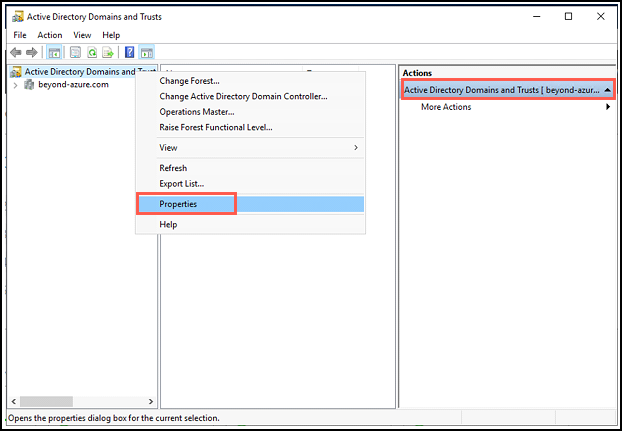The height and width of the screenshot is (431, 622).
Task: Click the Export List toolbar icon
Action: coord(108,52)
